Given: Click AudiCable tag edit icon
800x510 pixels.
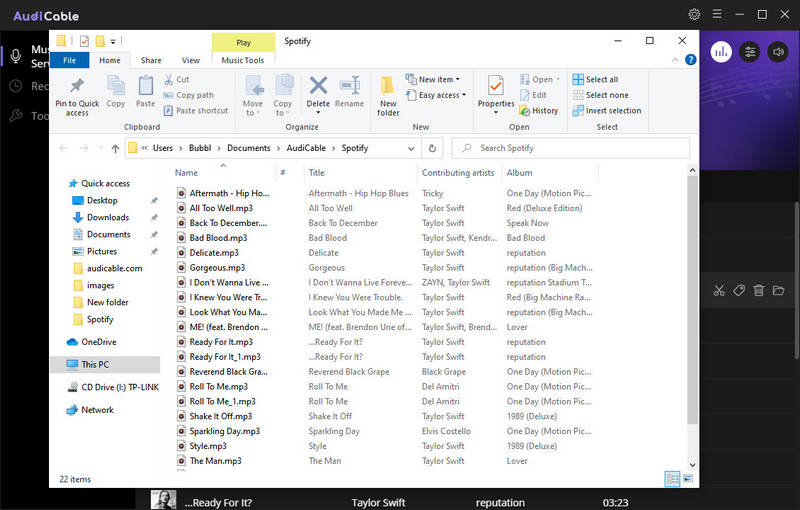Looking at the screenshot, I should 739,291.
